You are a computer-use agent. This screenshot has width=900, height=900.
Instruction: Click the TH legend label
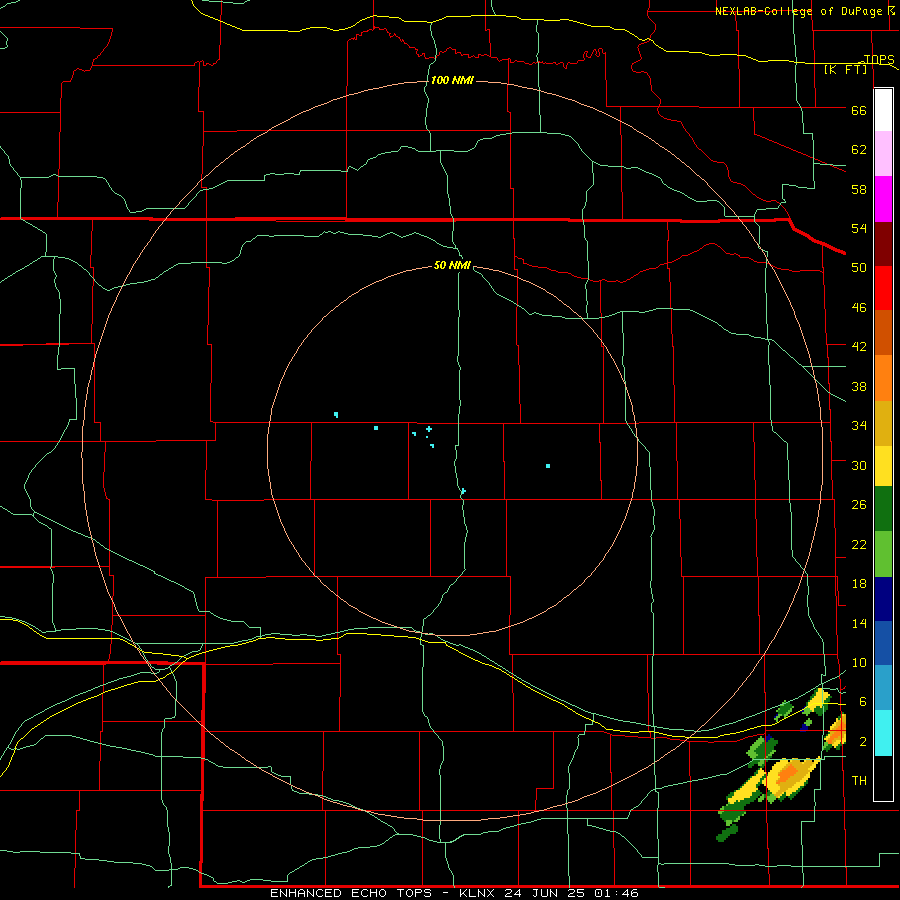(x=859, y=781)
